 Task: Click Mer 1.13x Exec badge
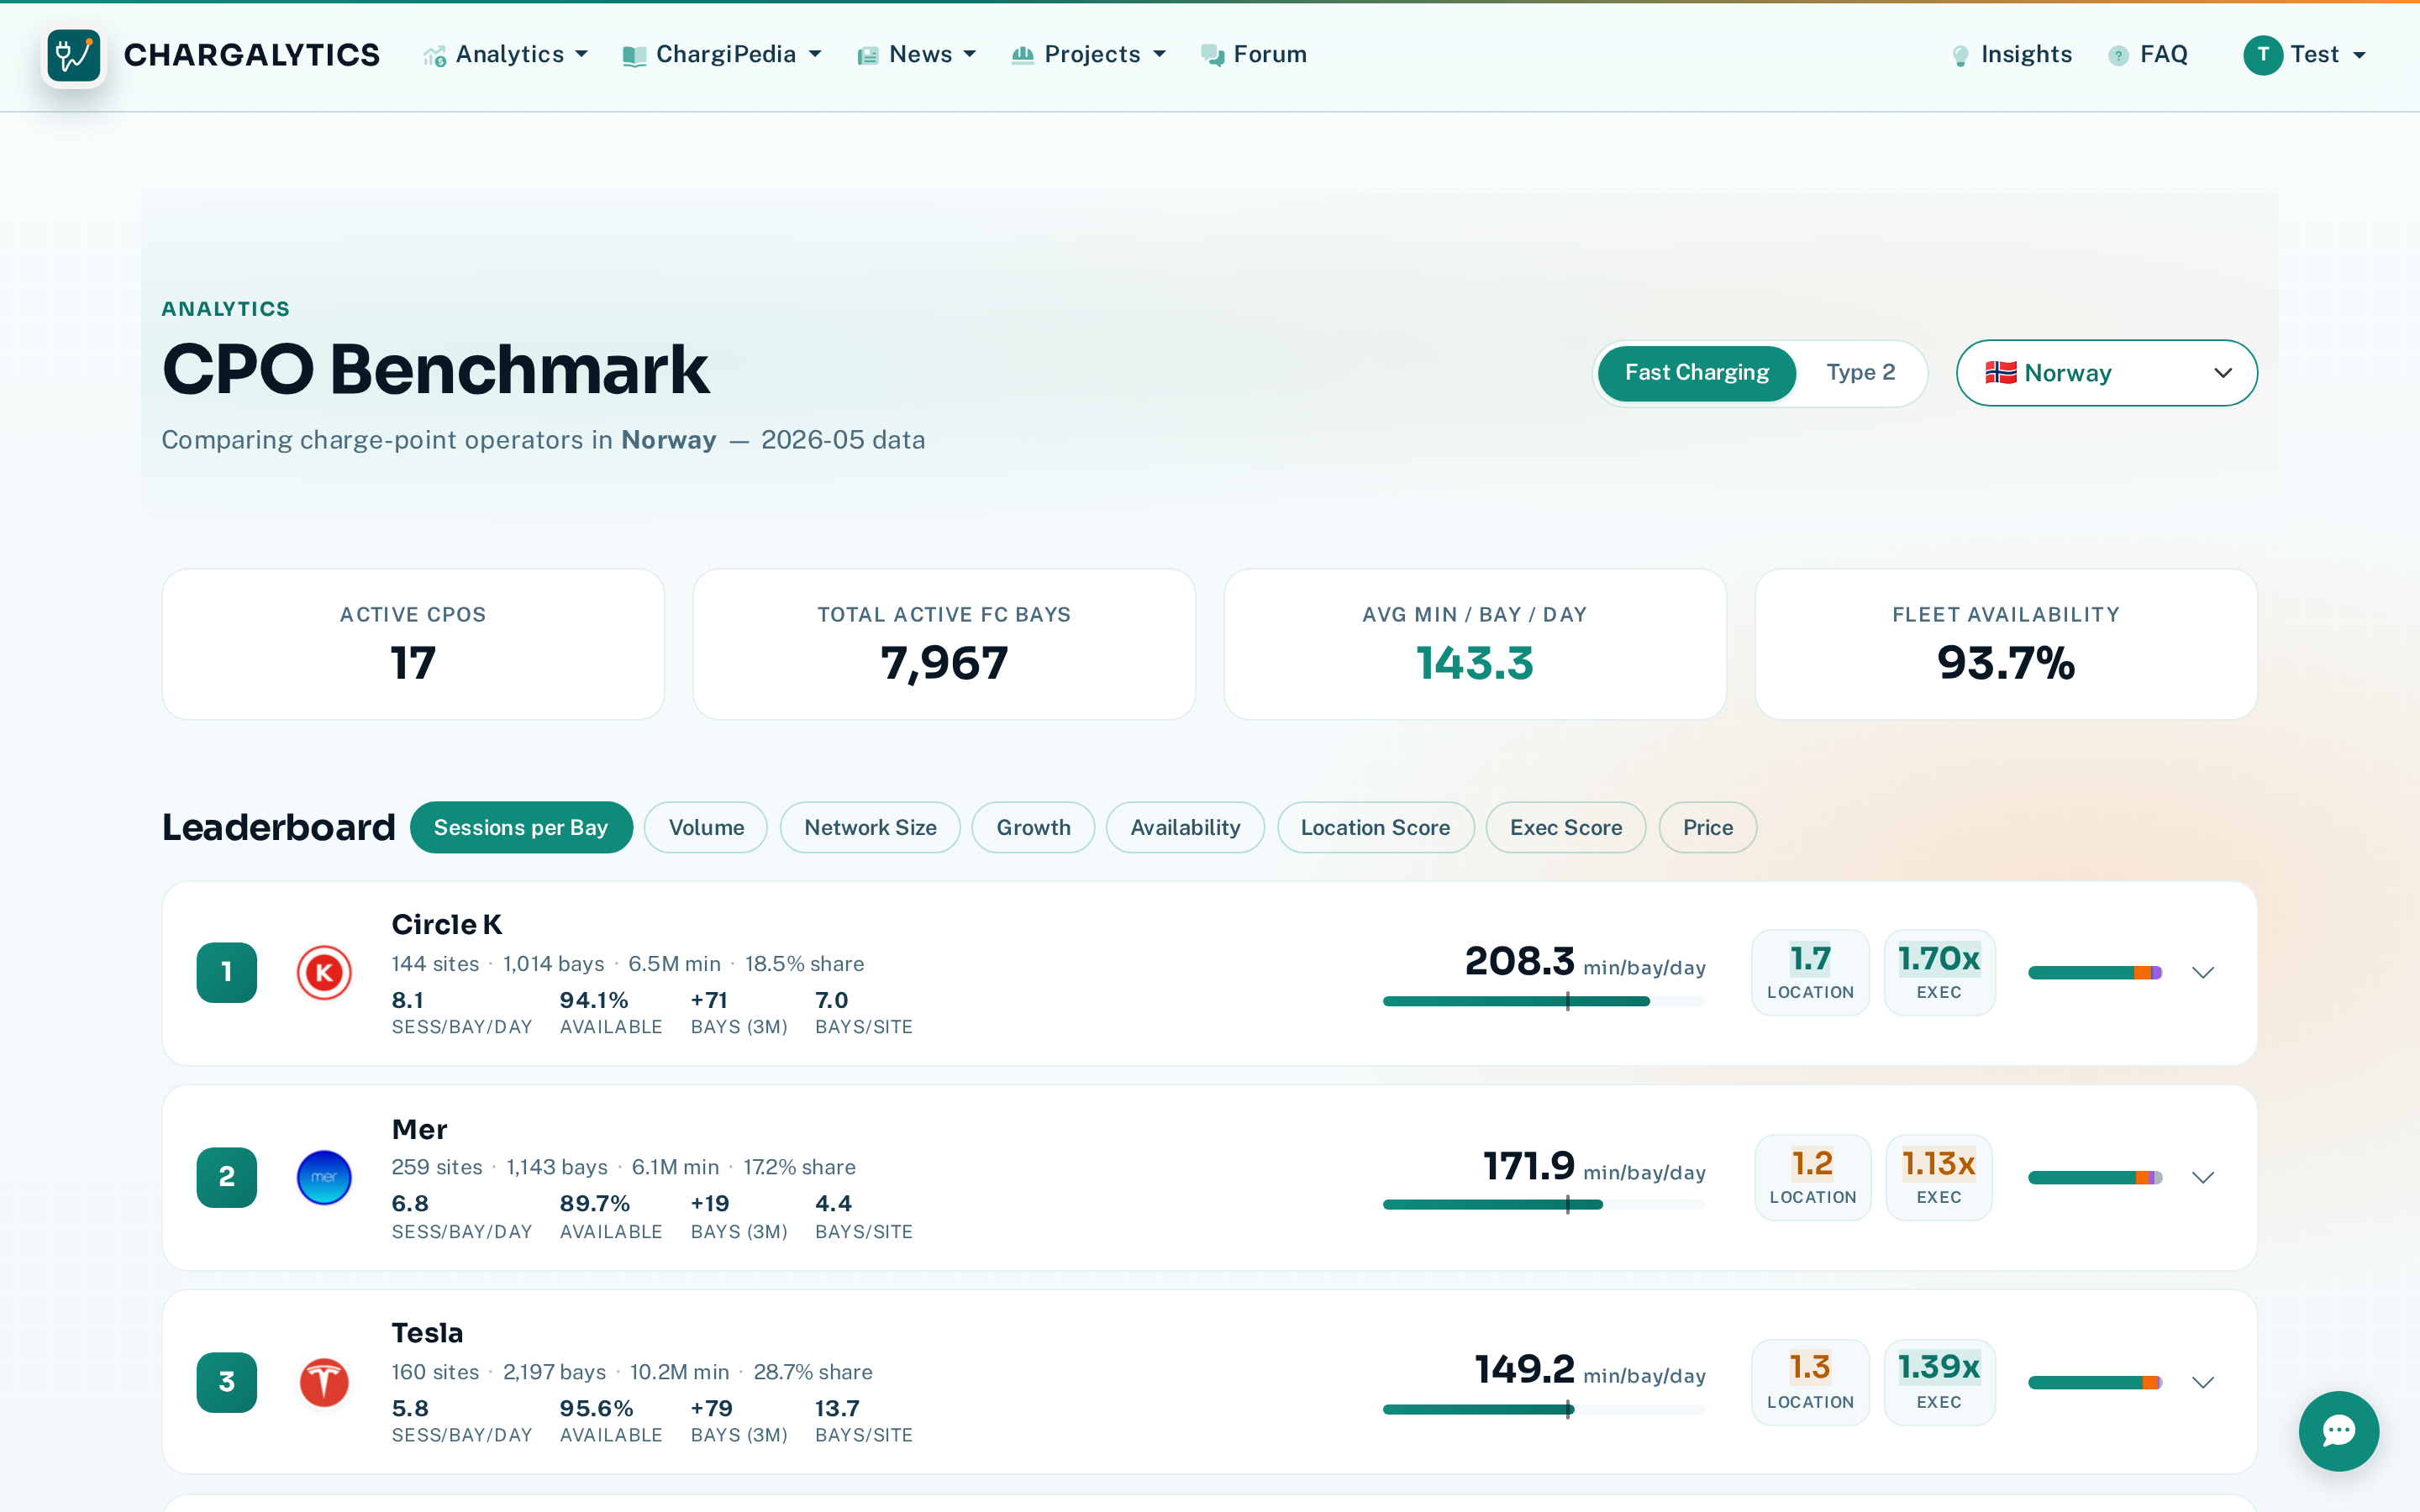point(1938,1177)
